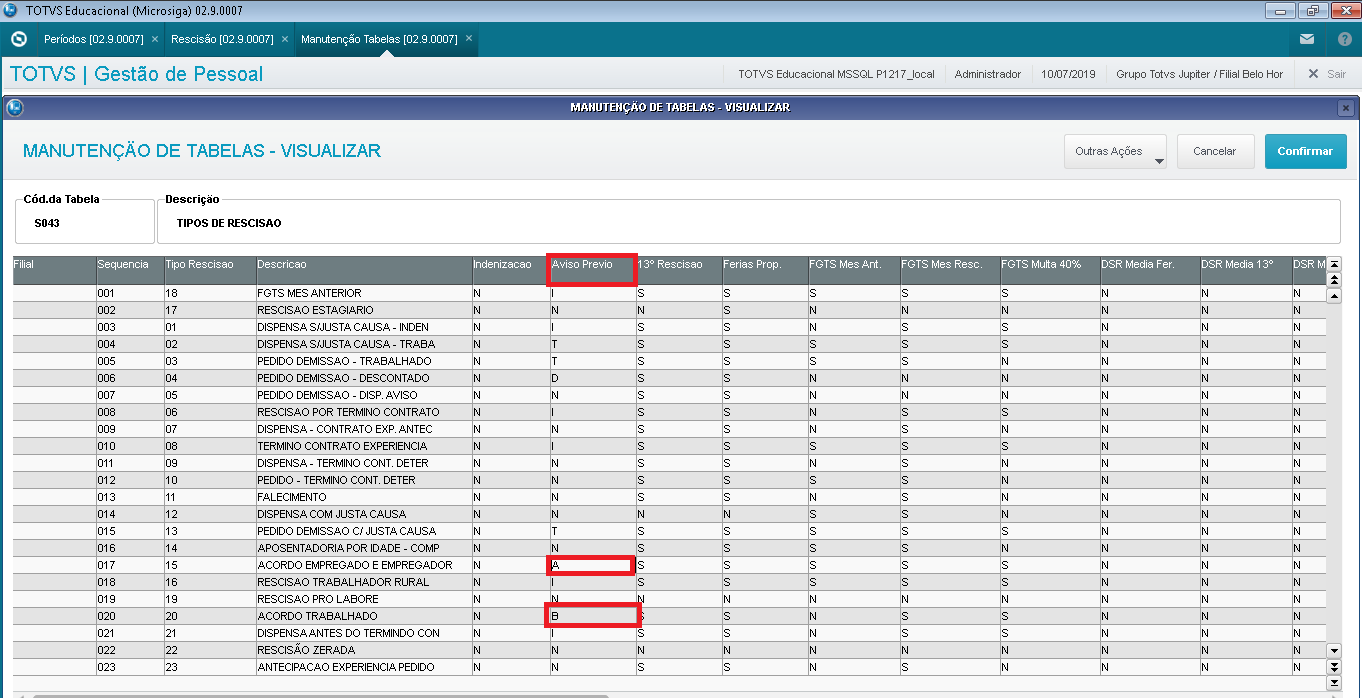Select the ANTECIPACAO EXPERIENCIA PEDIDO row
Image resolution: width=1362 pixels, height=698 pixels.
coord(669,667)
